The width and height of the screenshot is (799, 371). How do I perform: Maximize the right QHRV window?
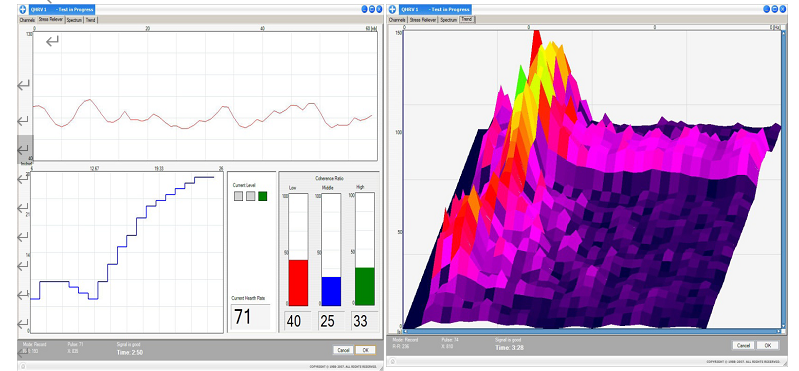tap(775, 9)
